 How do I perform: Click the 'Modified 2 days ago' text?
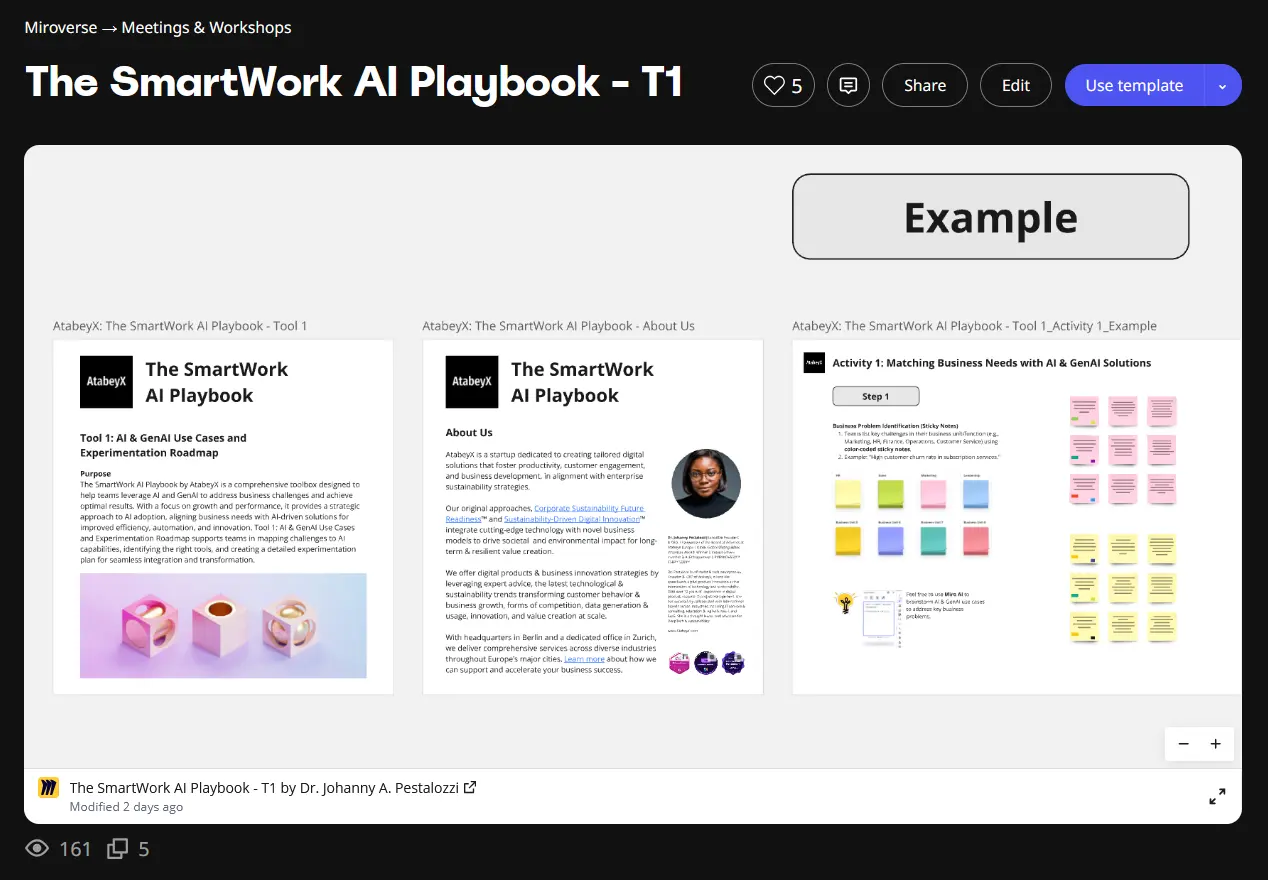(x=126, y=807)
